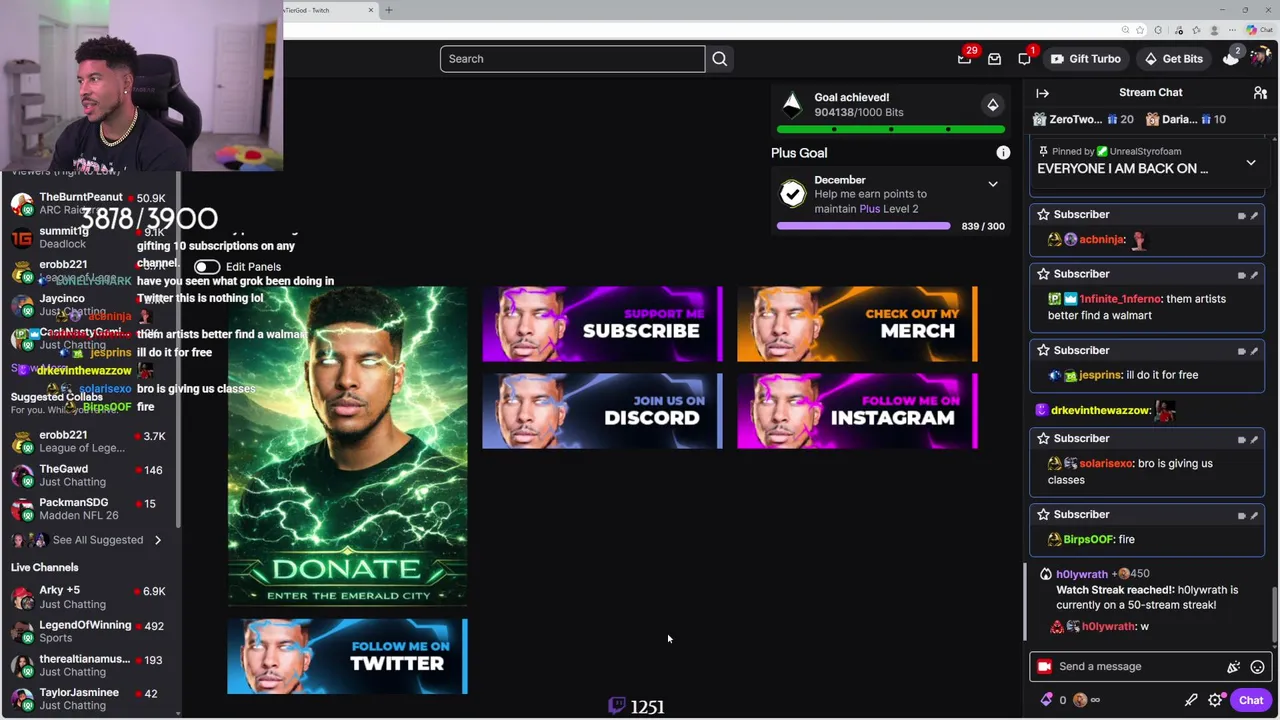This screenshot has height=720, width=1280.
Task: Click the Bits gem icon below chat
Action: pyautogui.click(x=1046, y=700)
